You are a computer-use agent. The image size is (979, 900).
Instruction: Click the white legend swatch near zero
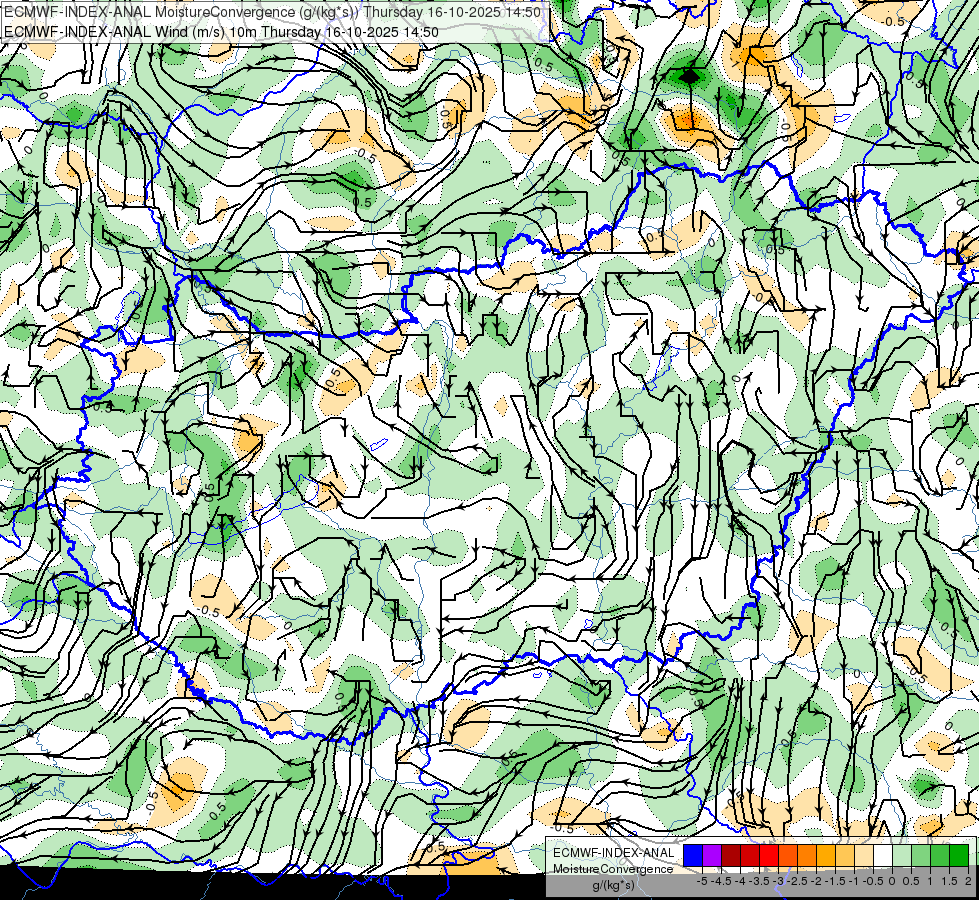point(883,855)
